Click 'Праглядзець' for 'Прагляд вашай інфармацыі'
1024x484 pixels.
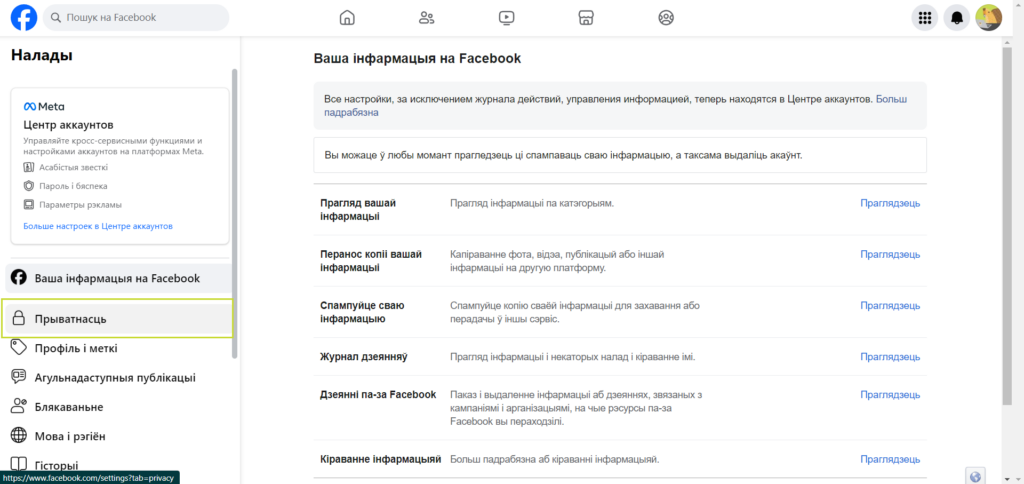pyautogui.click(x=890, y=203)
